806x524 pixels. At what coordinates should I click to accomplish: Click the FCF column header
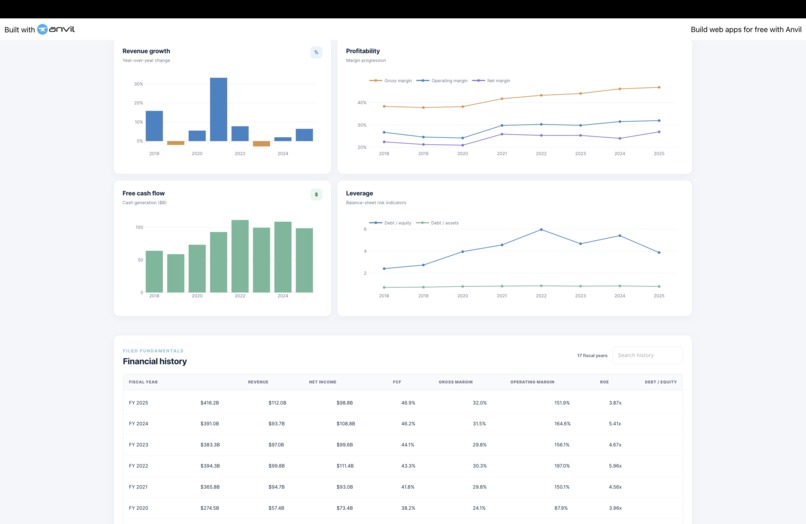(397, 382)
